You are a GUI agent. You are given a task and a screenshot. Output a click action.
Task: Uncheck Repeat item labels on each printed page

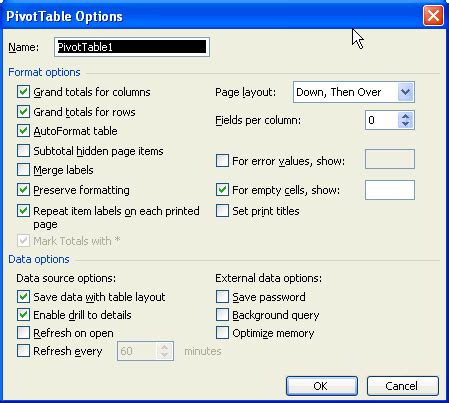coord(23,211)
